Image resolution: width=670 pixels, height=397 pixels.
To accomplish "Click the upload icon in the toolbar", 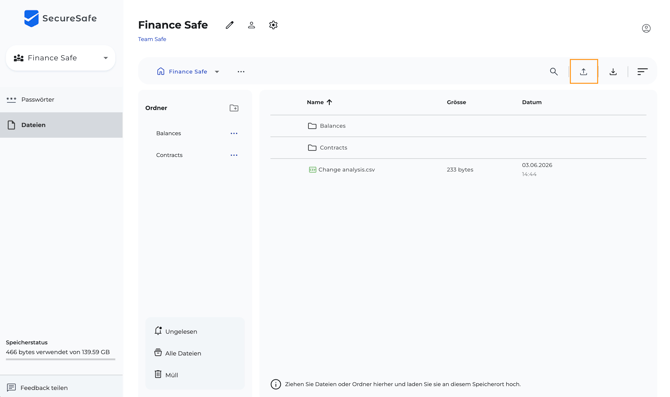I will 583,72.
